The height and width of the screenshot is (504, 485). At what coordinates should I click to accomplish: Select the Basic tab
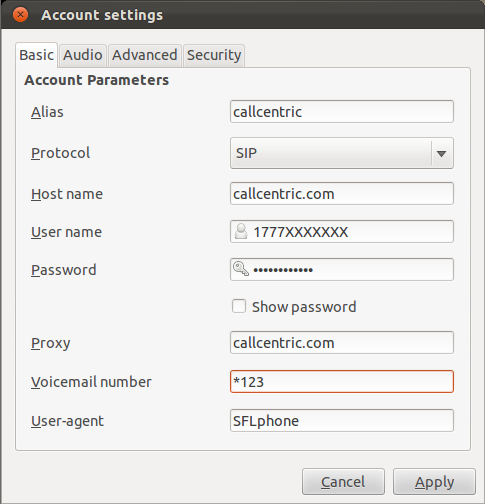pyautogui.click(x=36, y=55)
